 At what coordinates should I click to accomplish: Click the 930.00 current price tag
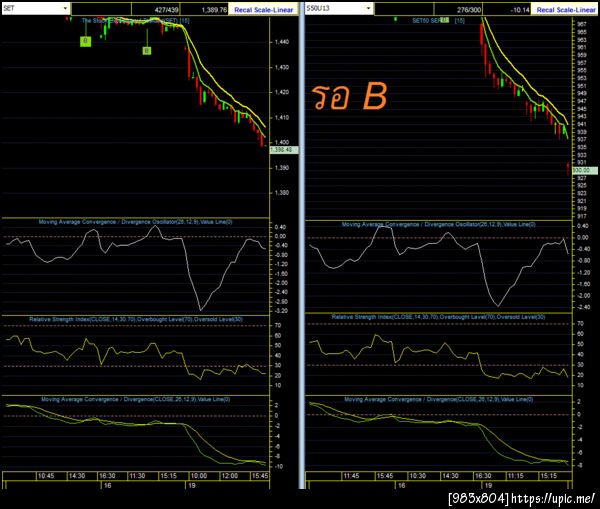coord(584,170)
